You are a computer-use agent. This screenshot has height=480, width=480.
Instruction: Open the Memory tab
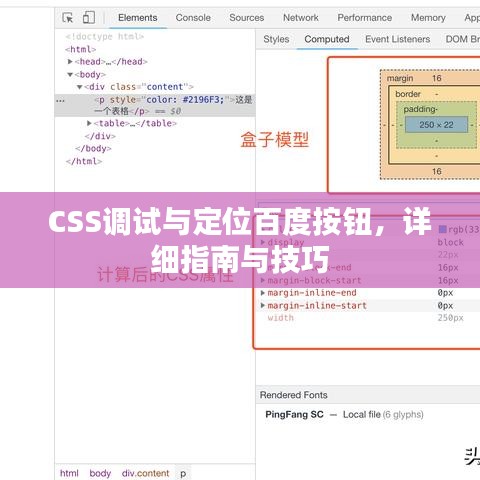(428, 18)
